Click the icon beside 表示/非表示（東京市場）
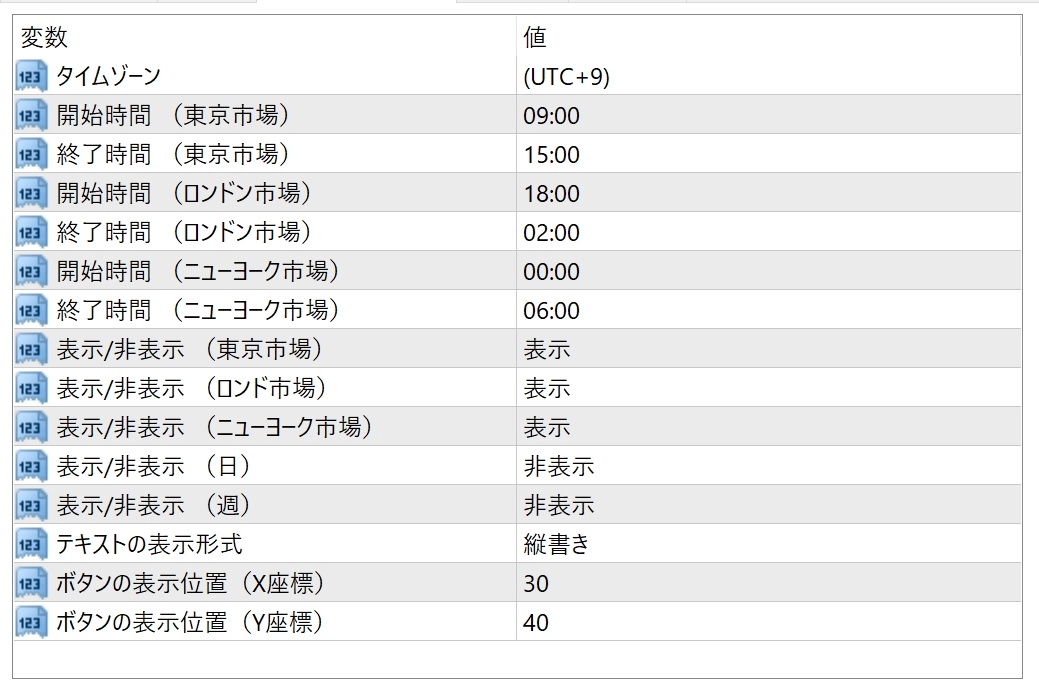Image resolution: width=1039 pixels, height=687 pixels. pyautogui.click(x=31, y=350)
